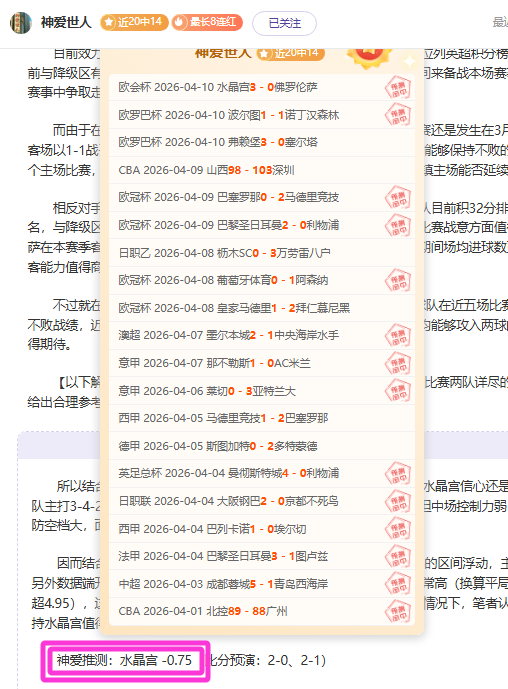Click the 神爱世人 author avatar

(x=21, y=22)
